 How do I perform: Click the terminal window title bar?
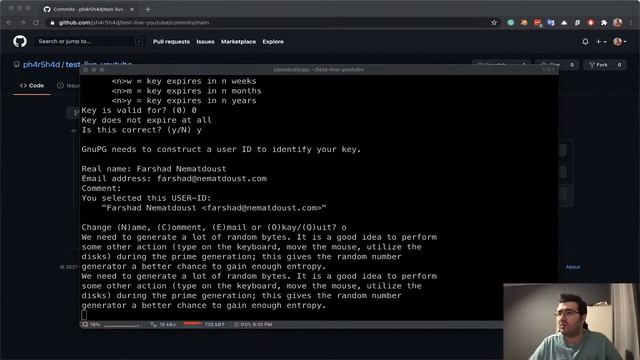tap(319, 70)
